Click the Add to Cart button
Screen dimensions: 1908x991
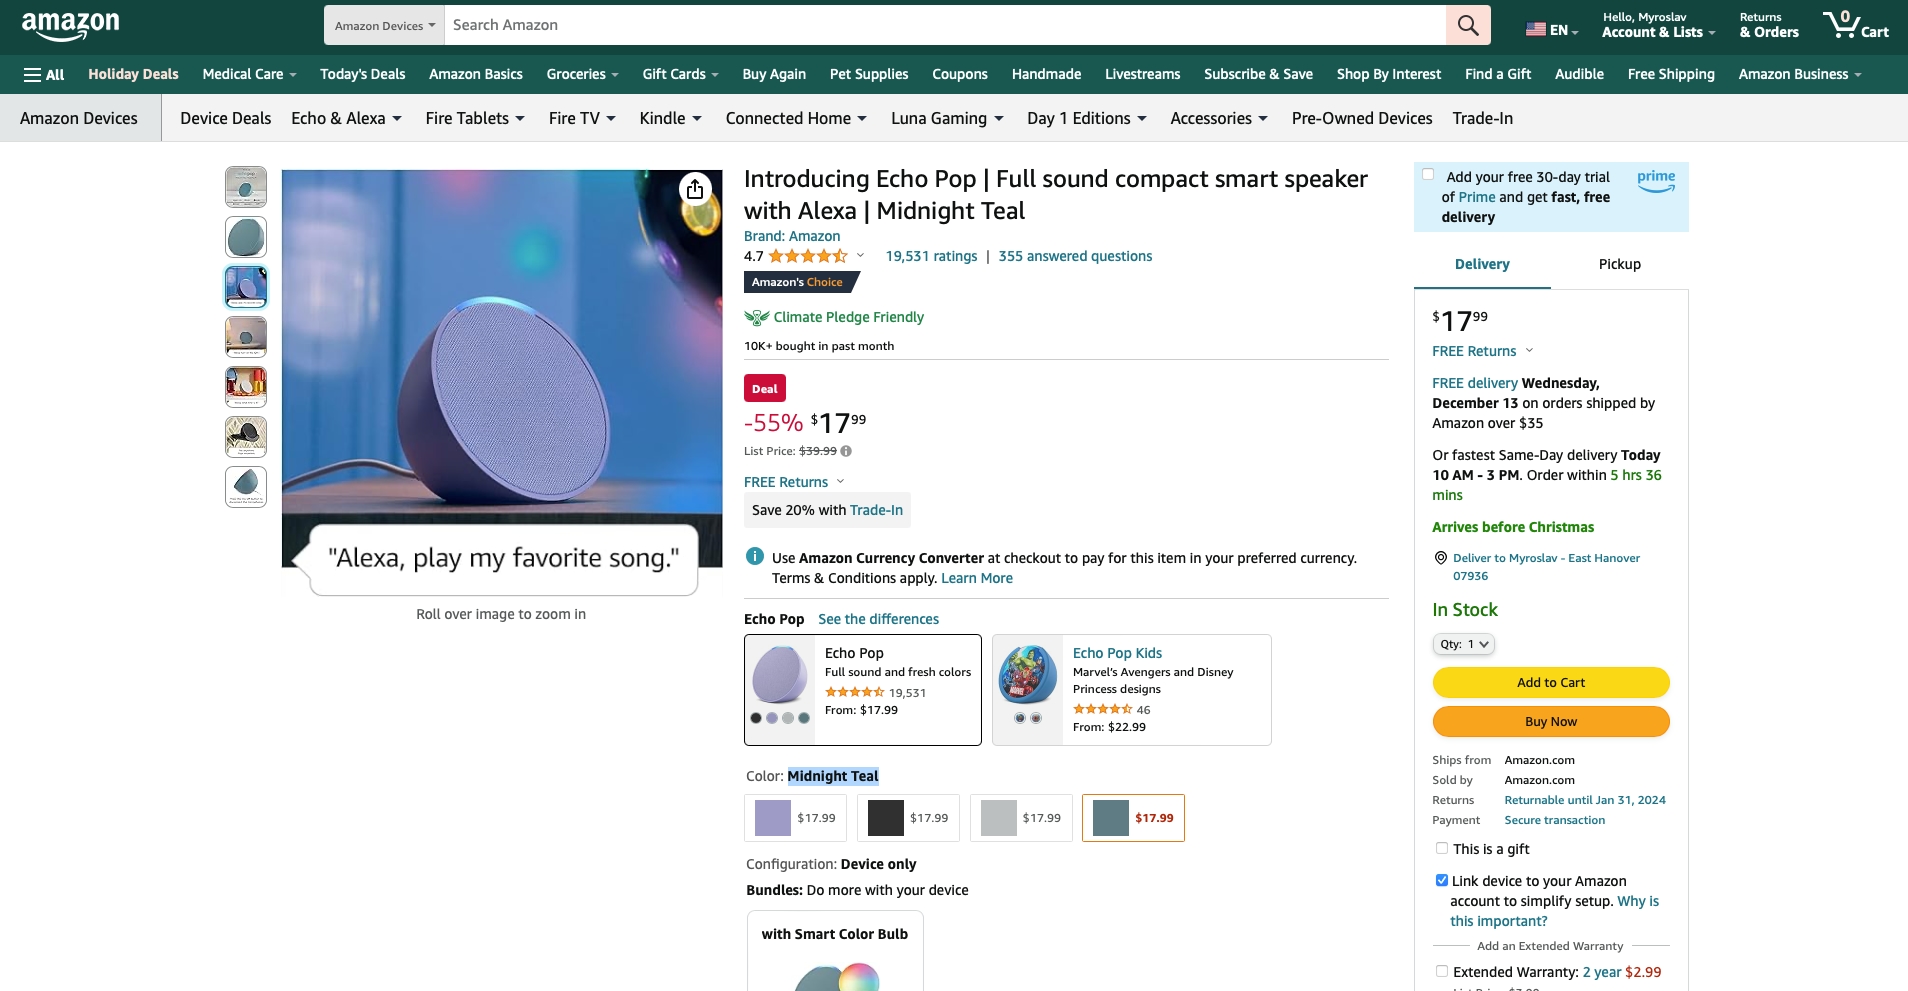1550,682
